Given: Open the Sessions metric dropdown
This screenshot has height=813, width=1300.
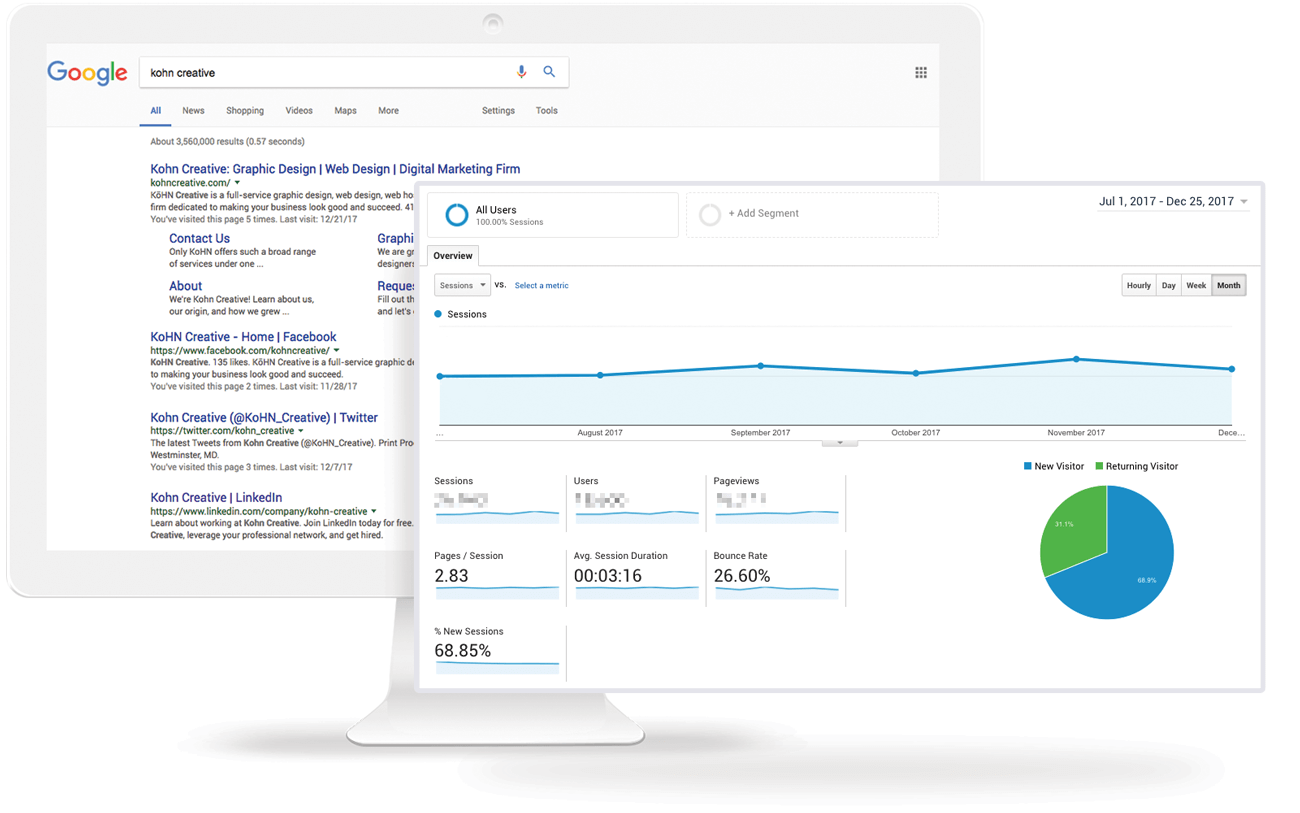Looking at the screenshot, I should (x=462, y=285).
